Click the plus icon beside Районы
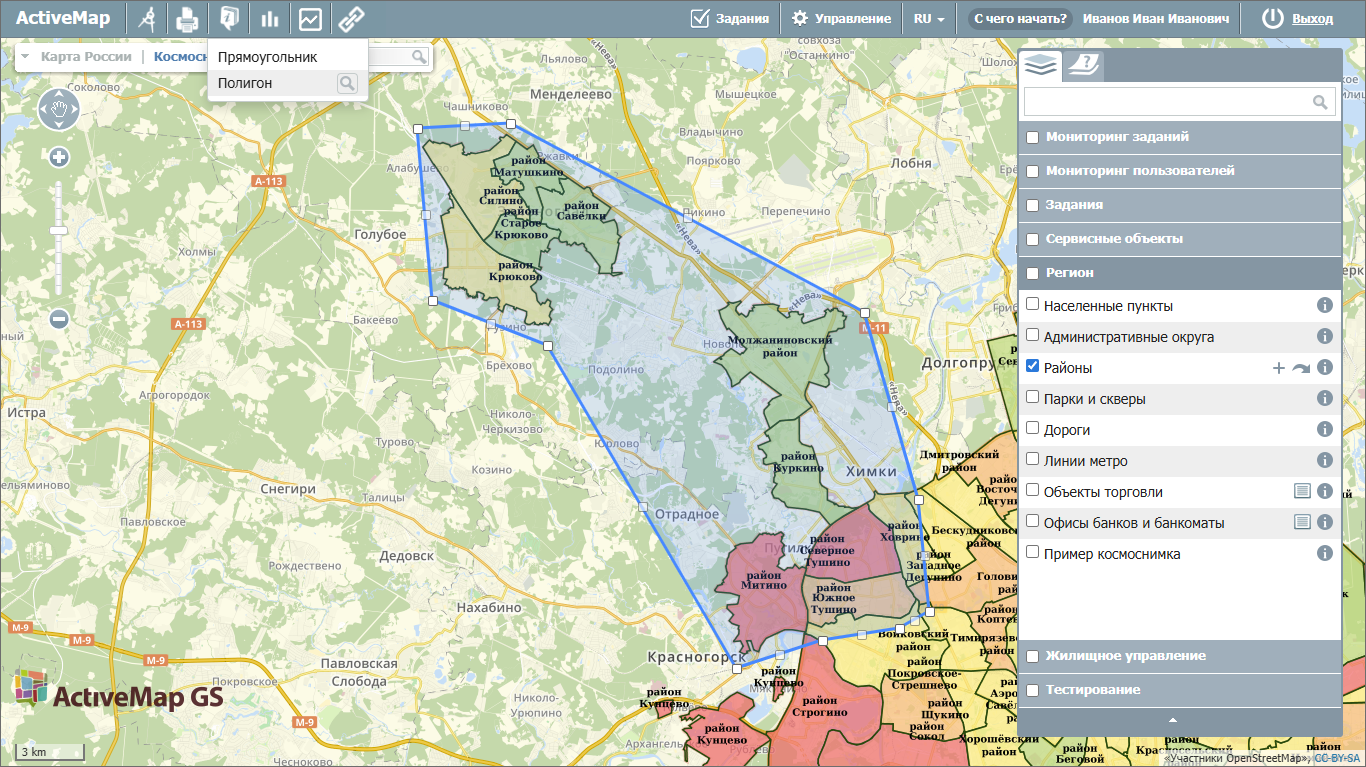This screenshot has height=767, width=1366. [1278, 368]
